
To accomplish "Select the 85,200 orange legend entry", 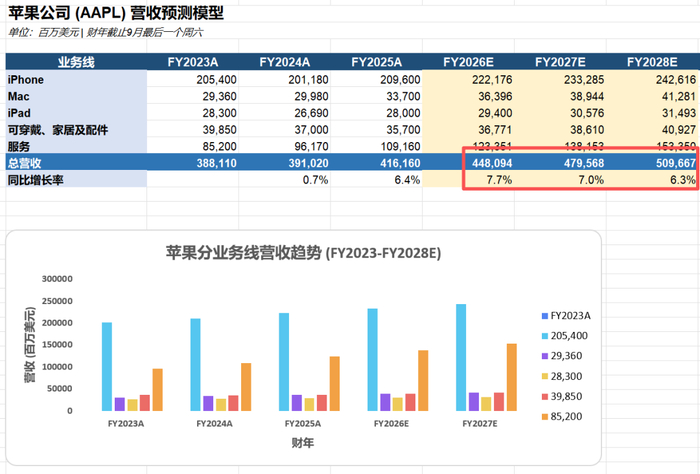I will click(x=562, y=416).
